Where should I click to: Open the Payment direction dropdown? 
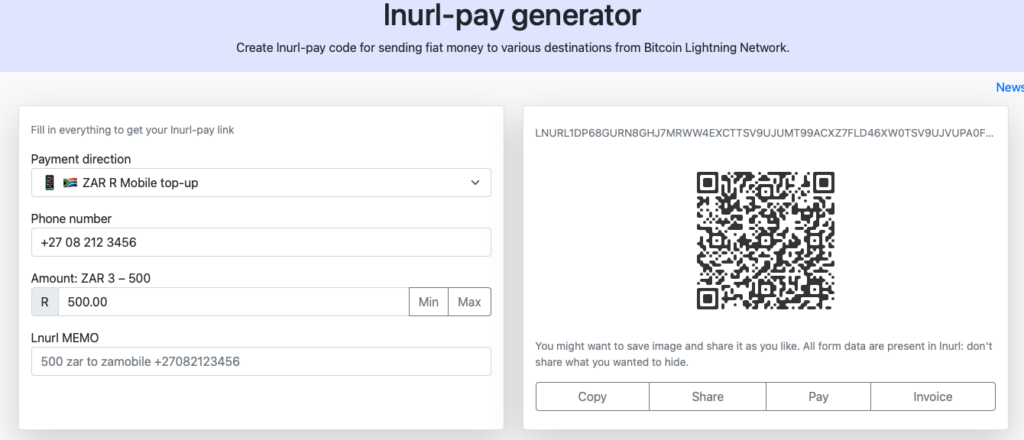pos(261,183)
